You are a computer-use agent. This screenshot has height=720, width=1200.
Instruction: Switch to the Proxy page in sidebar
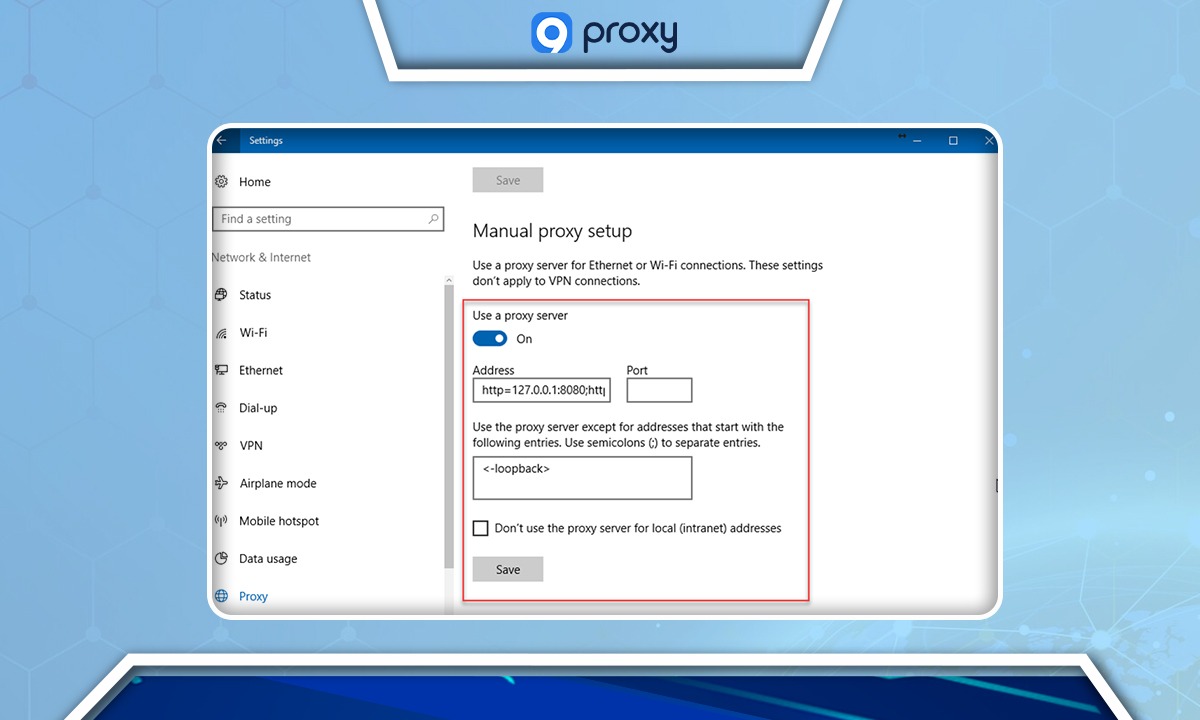[252, 596]
